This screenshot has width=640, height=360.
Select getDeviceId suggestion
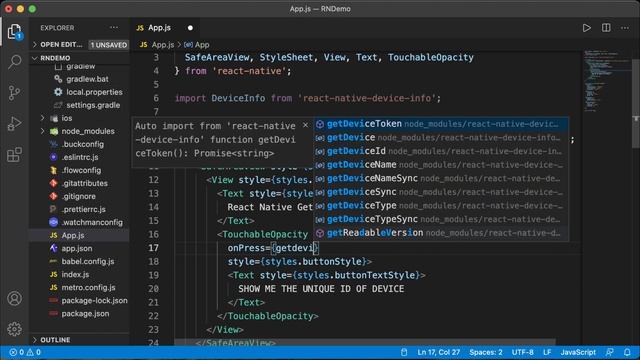tap(441, 151)
